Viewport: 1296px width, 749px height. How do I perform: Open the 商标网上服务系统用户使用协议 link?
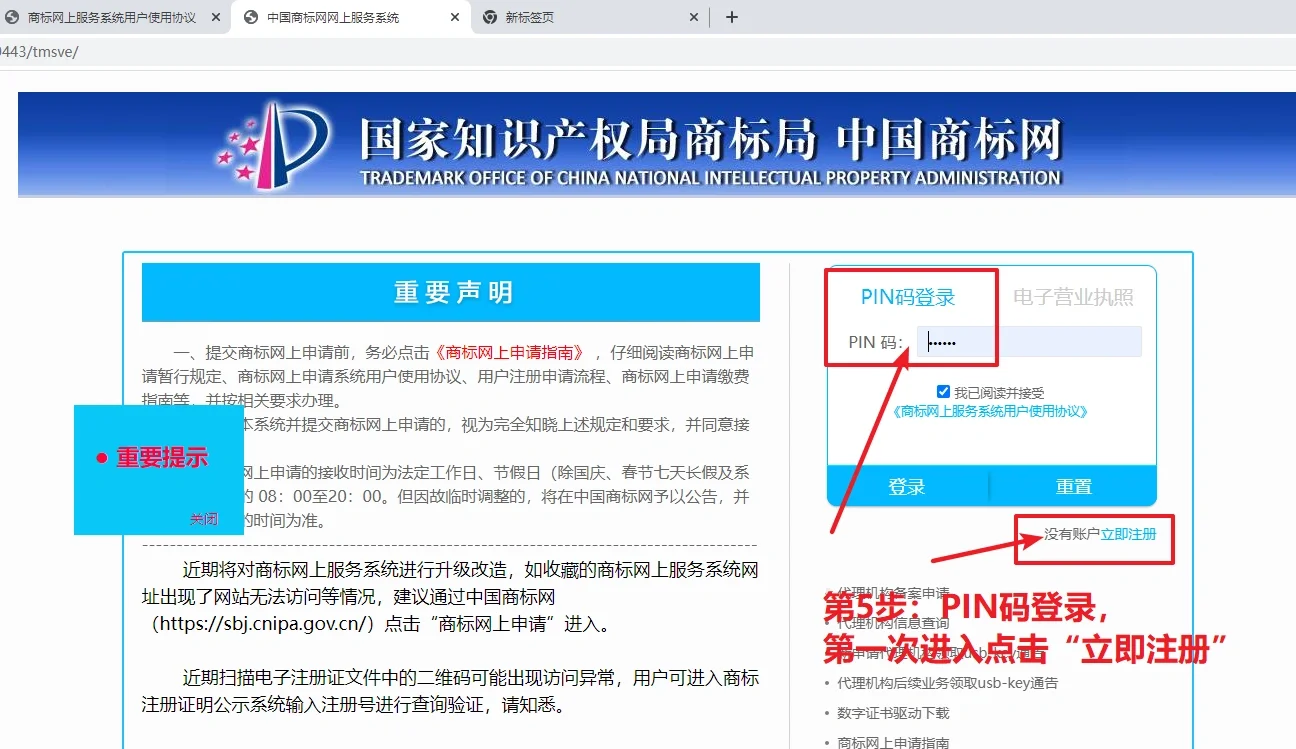click(x=990, y=411)
